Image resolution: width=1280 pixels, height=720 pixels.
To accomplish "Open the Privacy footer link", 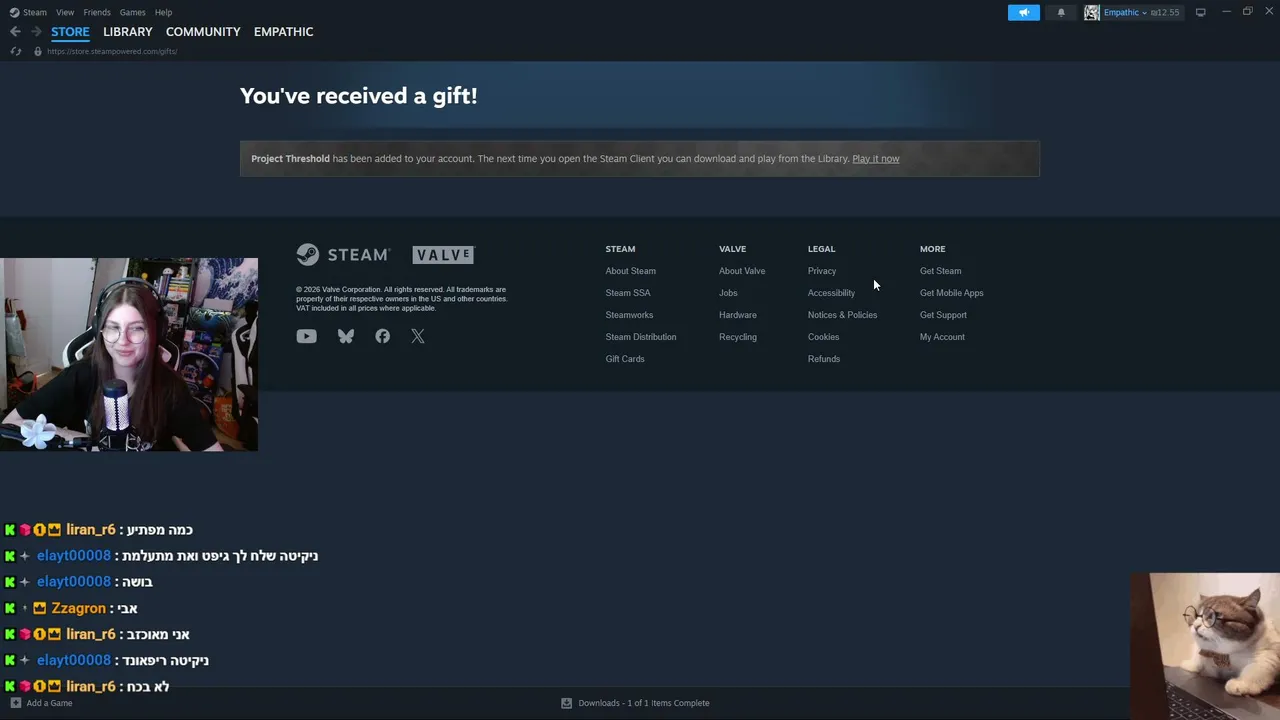I will click(x=822, y=271).
